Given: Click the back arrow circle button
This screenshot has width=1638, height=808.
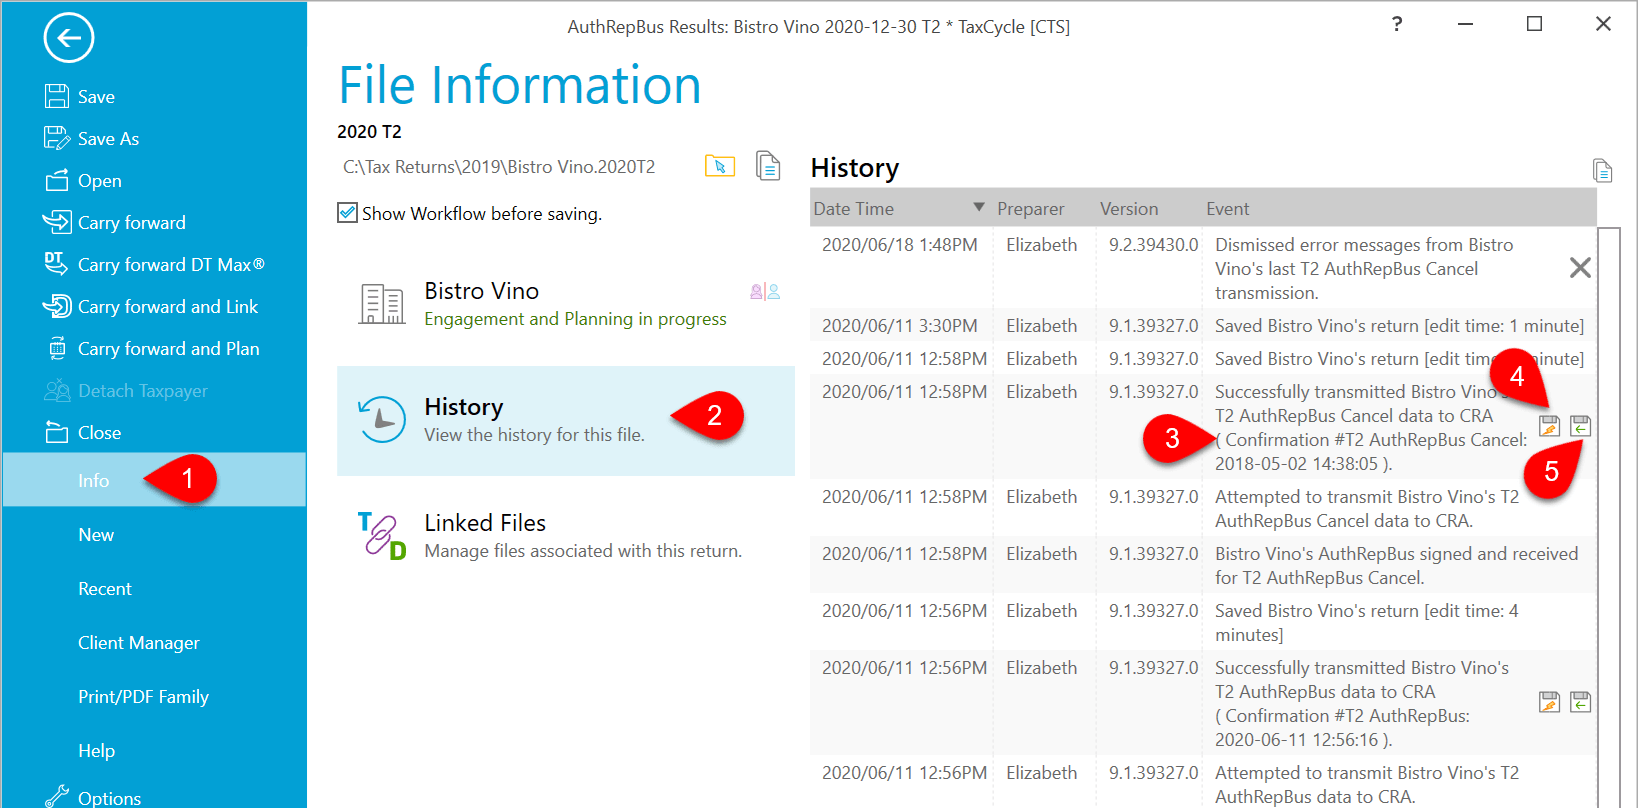Looking at the screenshot, I should tap(69, 39).
